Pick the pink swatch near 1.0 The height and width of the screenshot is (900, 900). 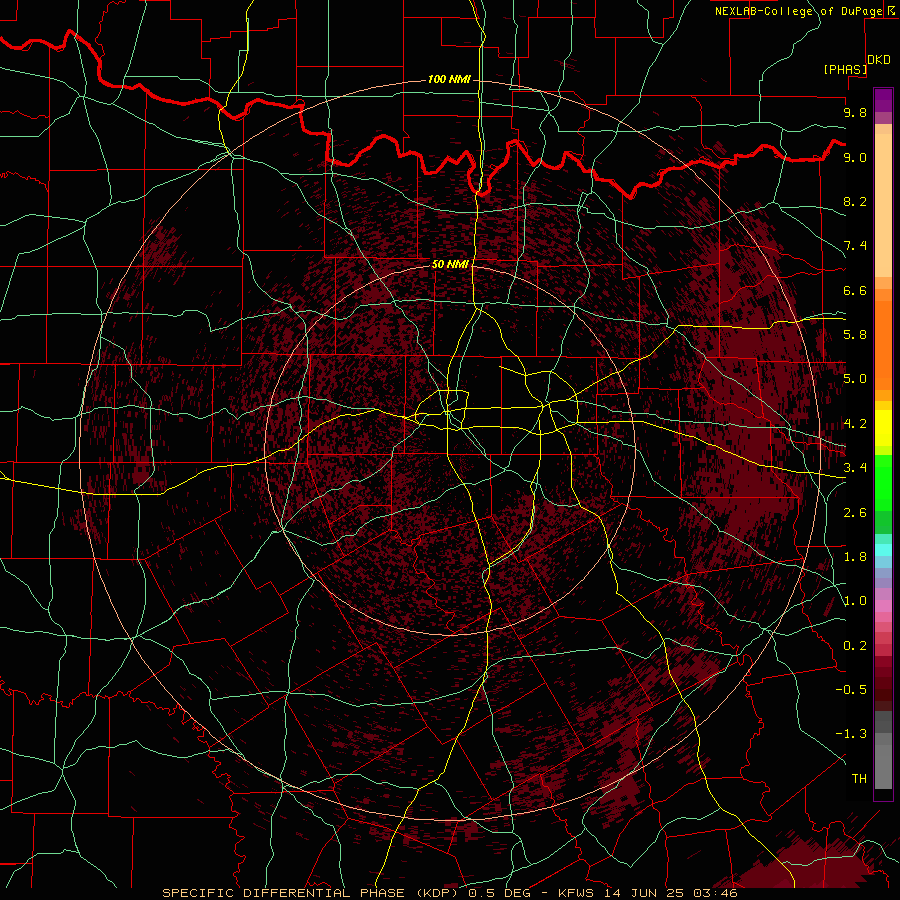click(x=883, y=606)
